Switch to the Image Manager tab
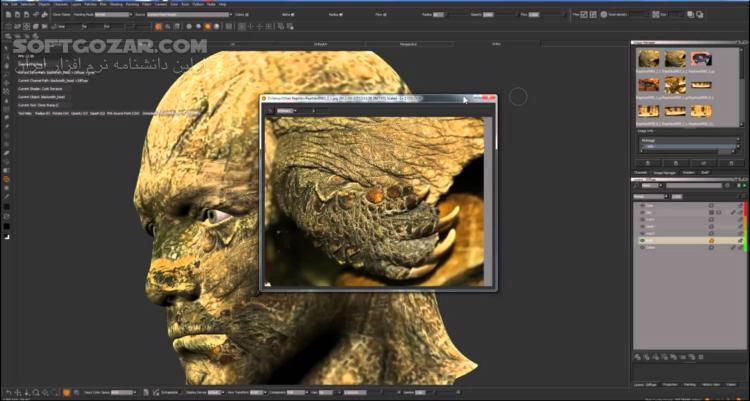The height and width of the screenshot is (401, 750). tap(664, 172)
